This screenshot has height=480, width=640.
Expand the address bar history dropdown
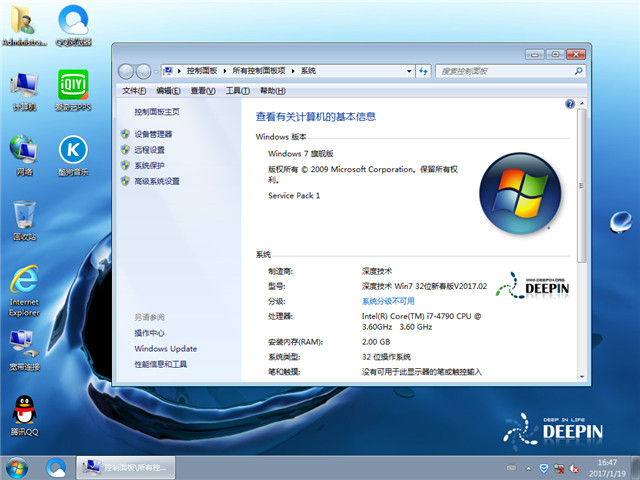pyautogui.click(x=409, y=71)
